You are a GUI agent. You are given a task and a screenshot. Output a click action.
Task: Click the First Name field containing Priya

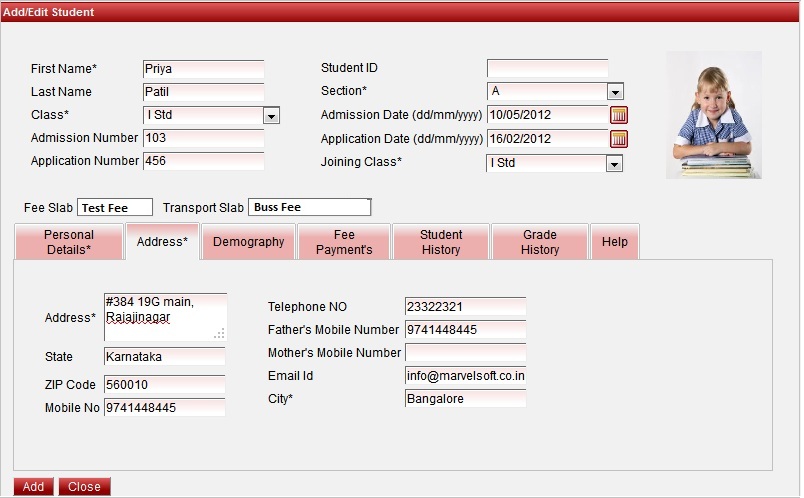(x=203, y=69)
